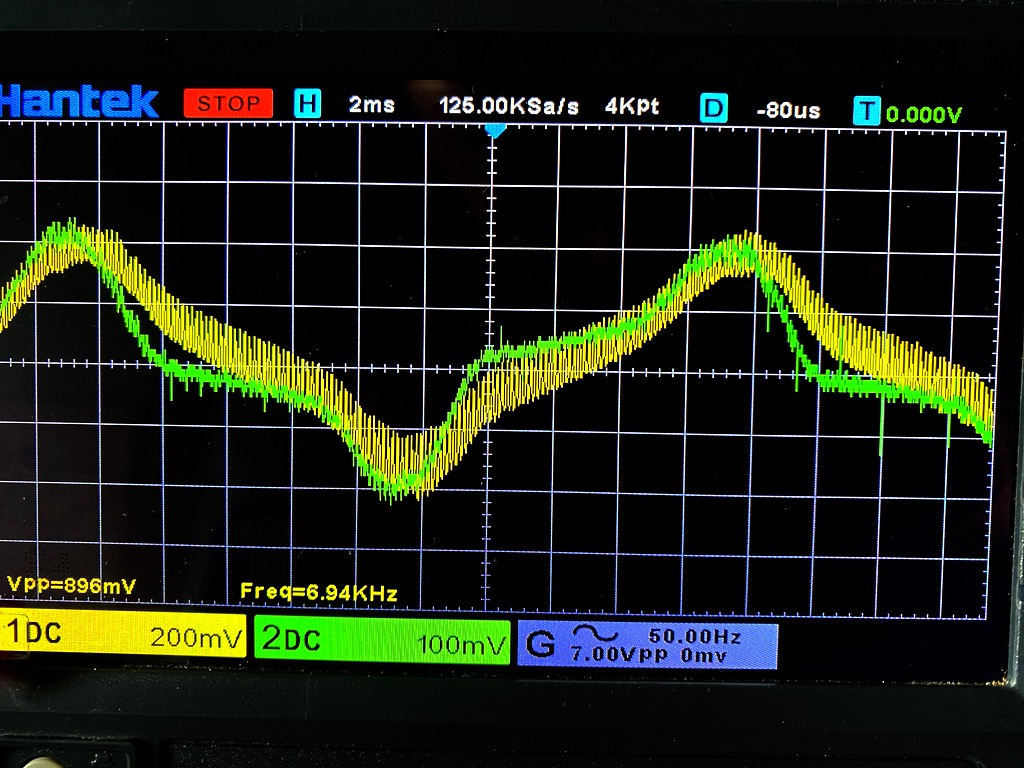The height and width of the screenshot is (768, 1024).
Task: Click the Hantek logo
Action: 79,102
